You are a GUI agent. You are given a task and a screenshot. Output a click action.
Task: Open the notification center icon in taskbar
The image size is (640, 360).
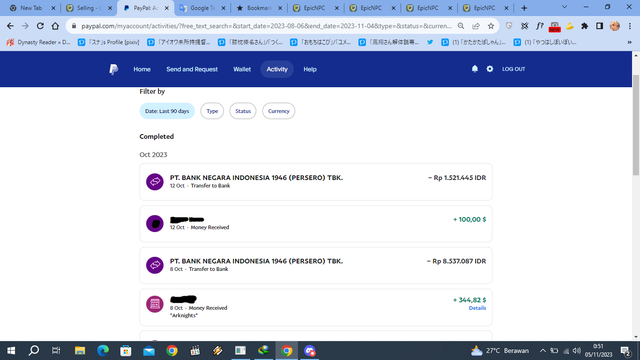(625, 351)
